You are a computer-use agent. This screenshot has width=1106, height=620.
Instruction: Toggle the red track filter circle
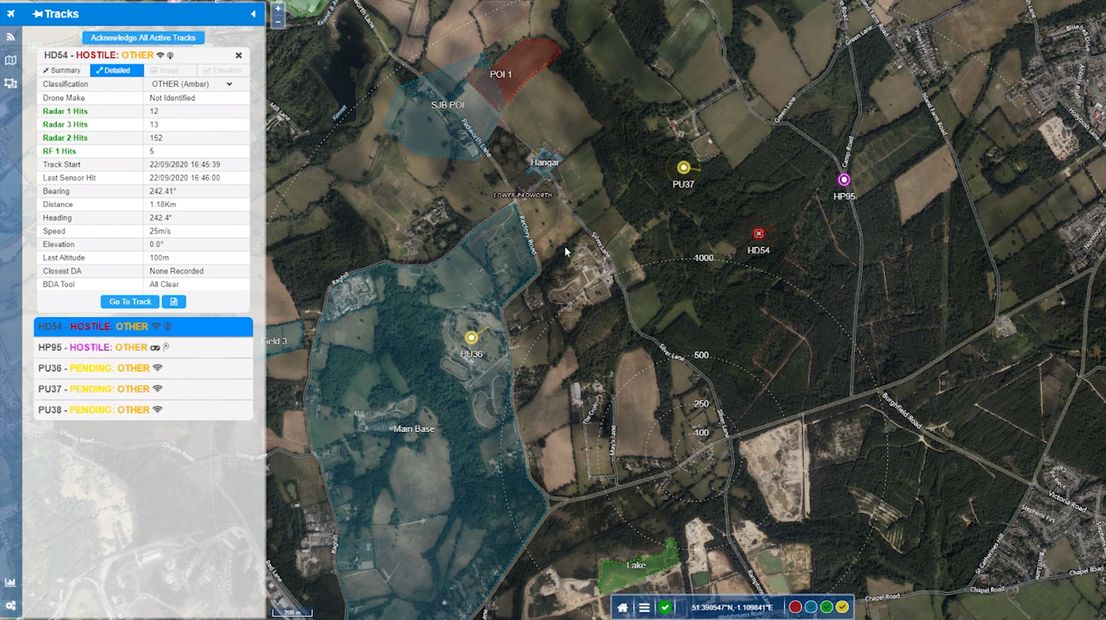tap(795, 607)
